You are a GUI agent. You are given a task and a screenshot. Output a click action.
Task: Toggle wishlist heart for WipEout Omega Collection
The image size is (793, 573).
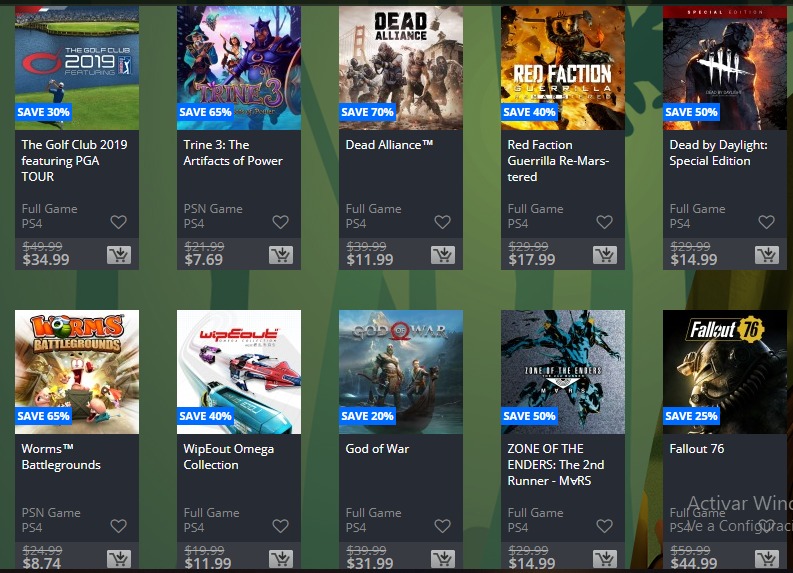pos(281,526)
